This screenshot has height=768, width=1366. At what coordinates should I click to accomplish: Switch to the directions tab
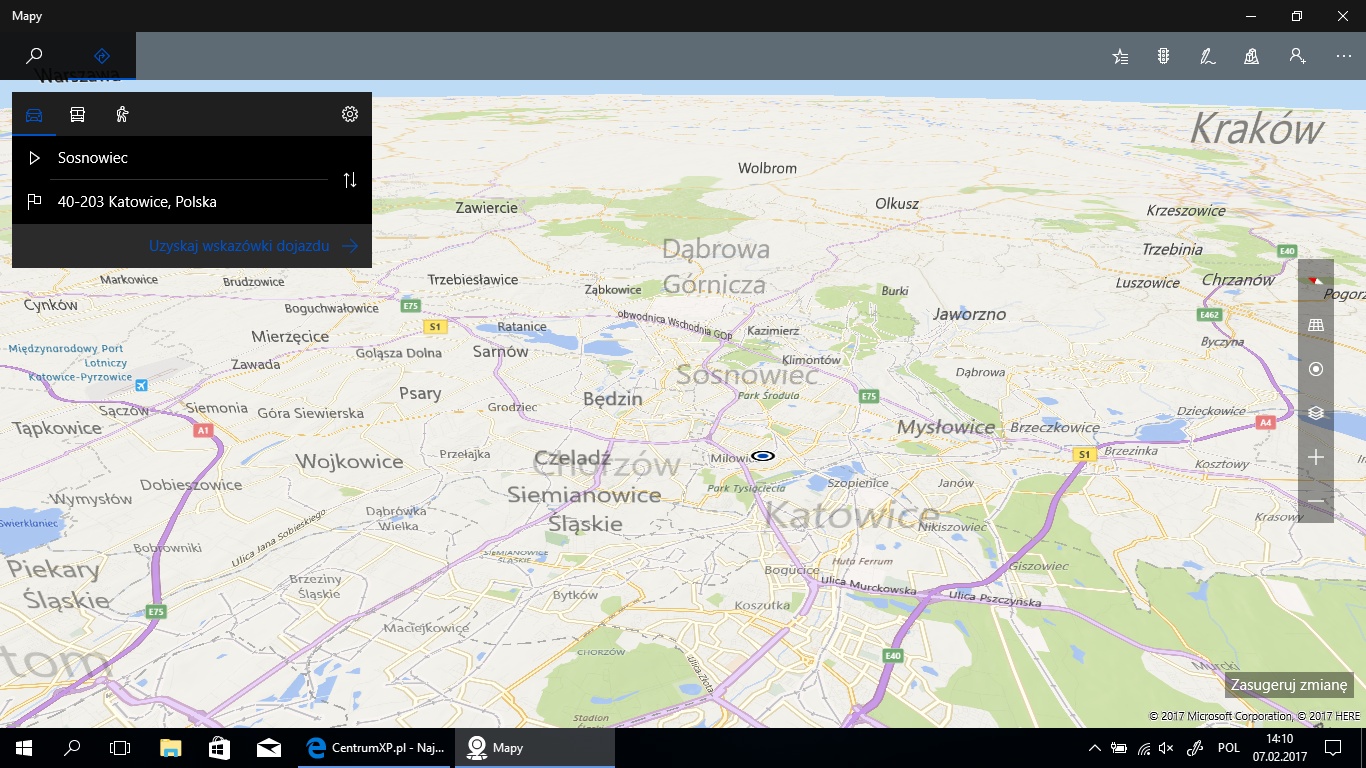(x=102, y=56)
